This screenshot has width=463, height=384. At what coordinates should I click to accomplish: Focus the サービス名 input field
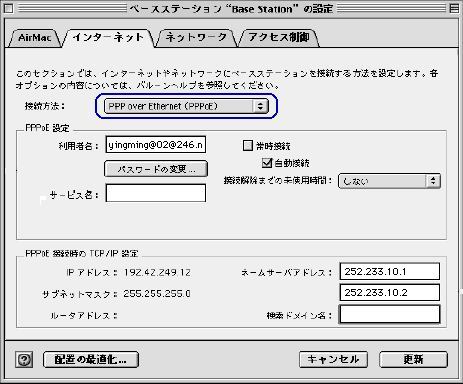[156, 193]
